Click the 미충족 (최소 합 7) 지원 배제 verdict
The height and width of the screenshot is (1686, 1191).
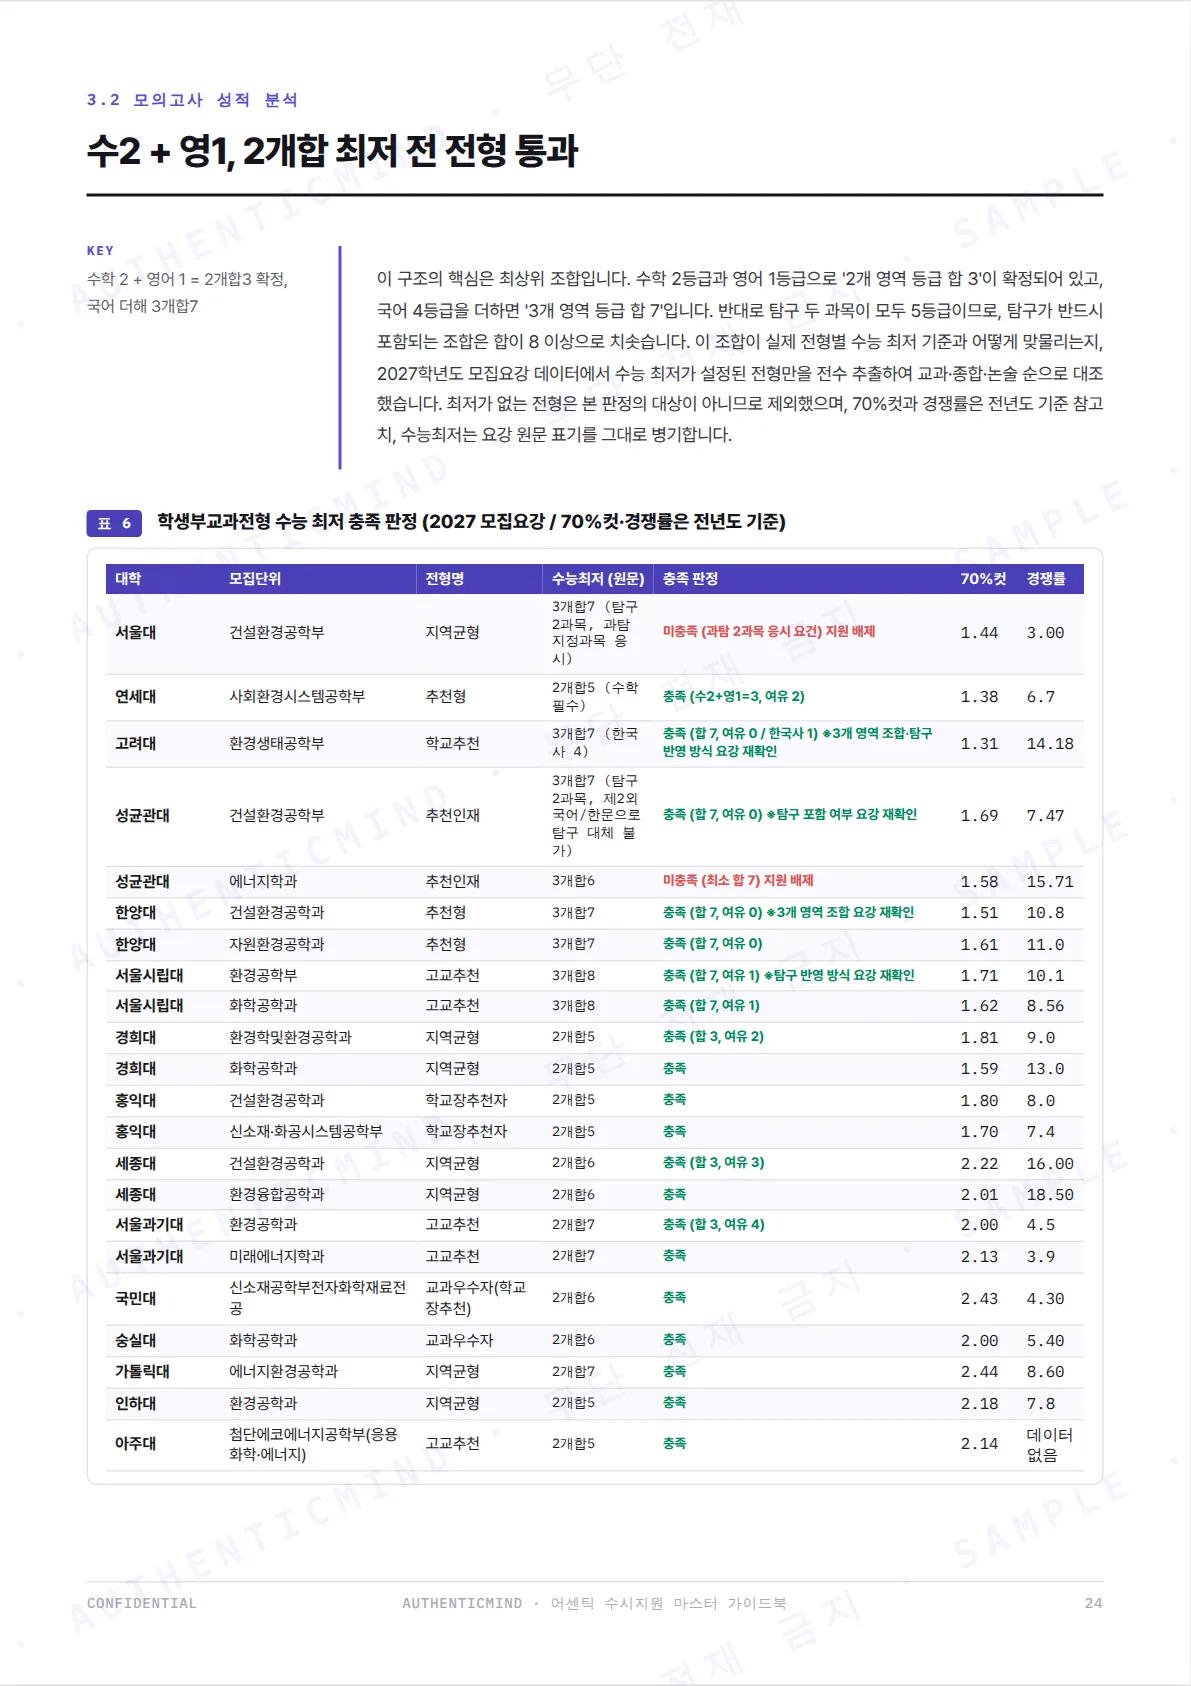tap(738, 881)
